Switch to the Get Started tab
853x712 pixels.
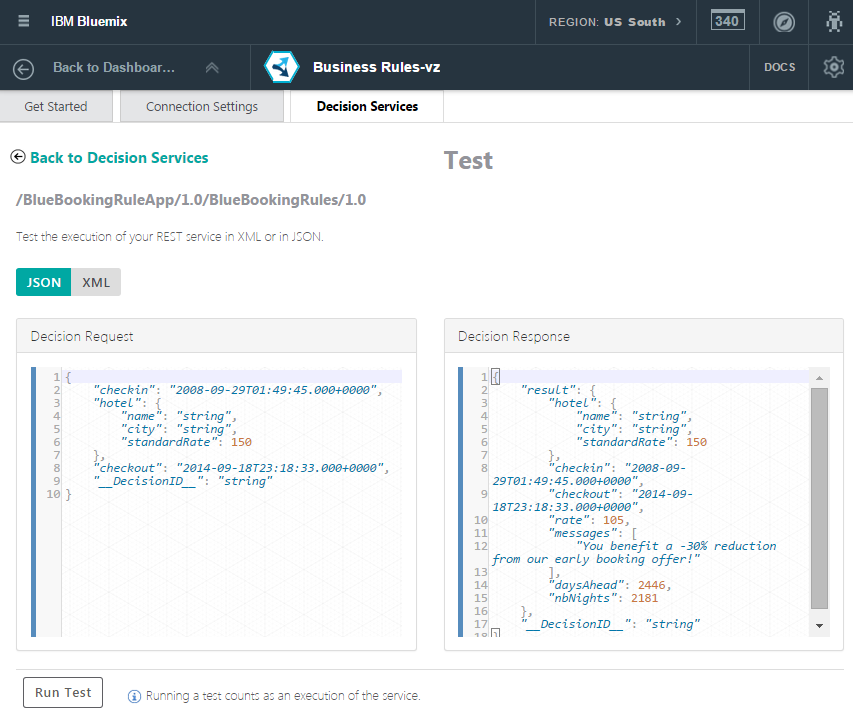(56, 107)
